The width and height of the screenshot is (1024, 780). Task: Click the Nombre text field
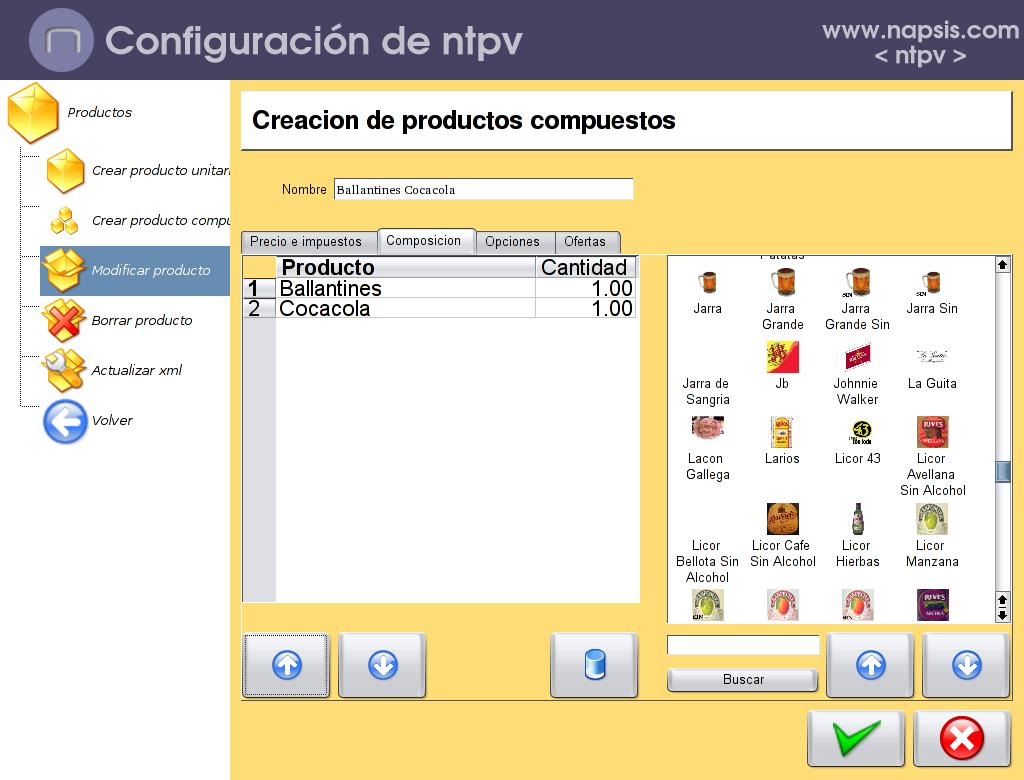click(483, 190)
